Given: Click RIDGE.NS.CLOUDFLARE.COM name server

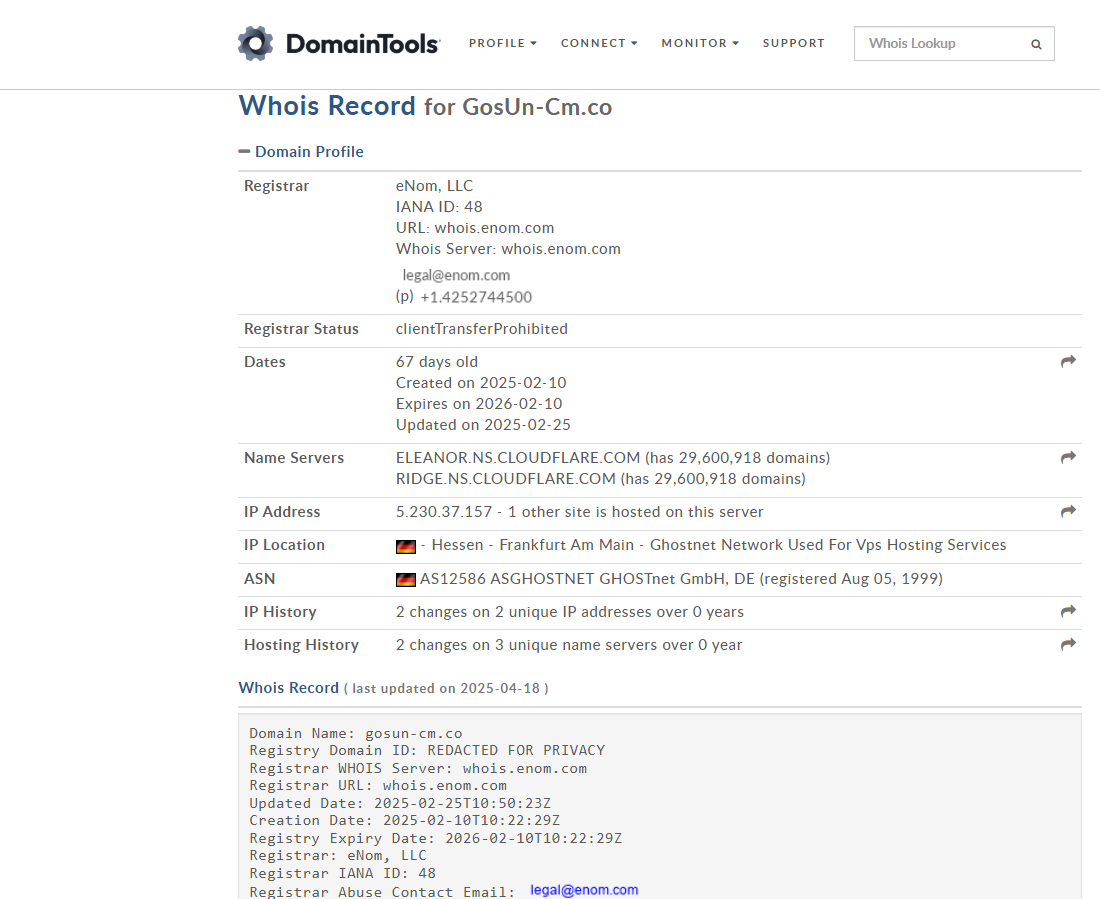Looking at the screenshot, I should [x=506, y=479].
